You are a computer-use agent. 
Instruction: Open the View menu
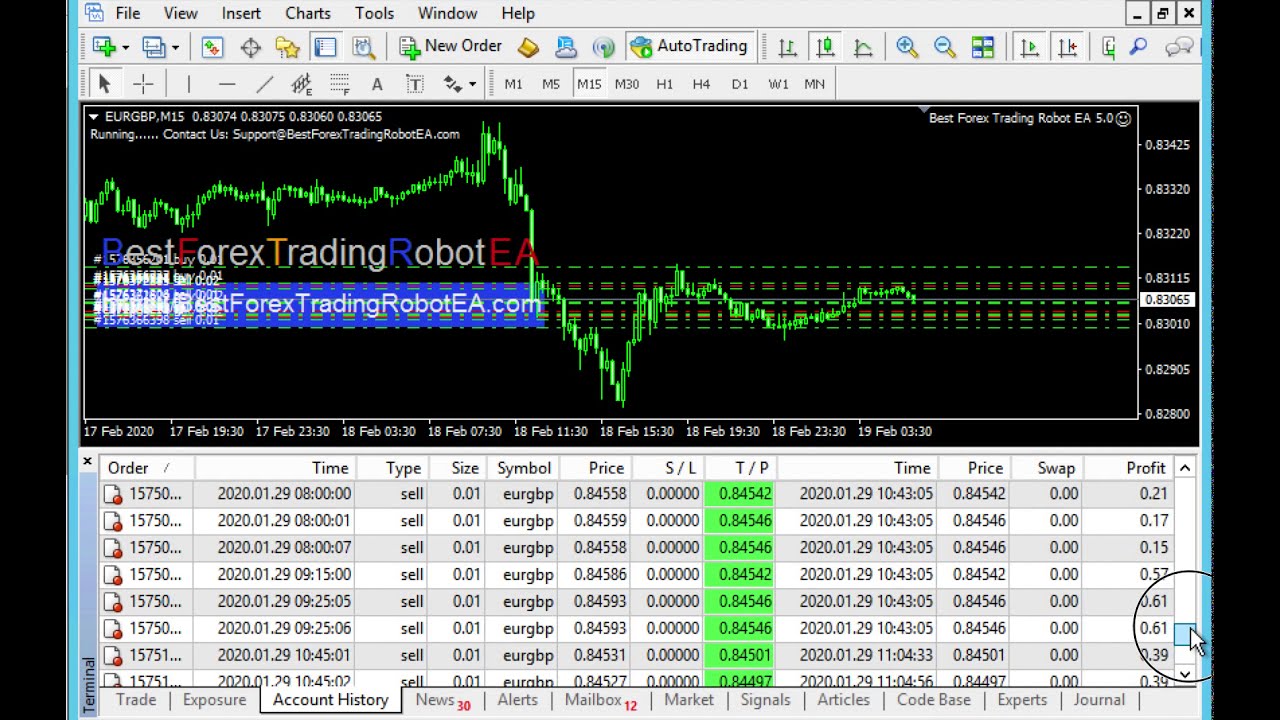click(181, 13)
